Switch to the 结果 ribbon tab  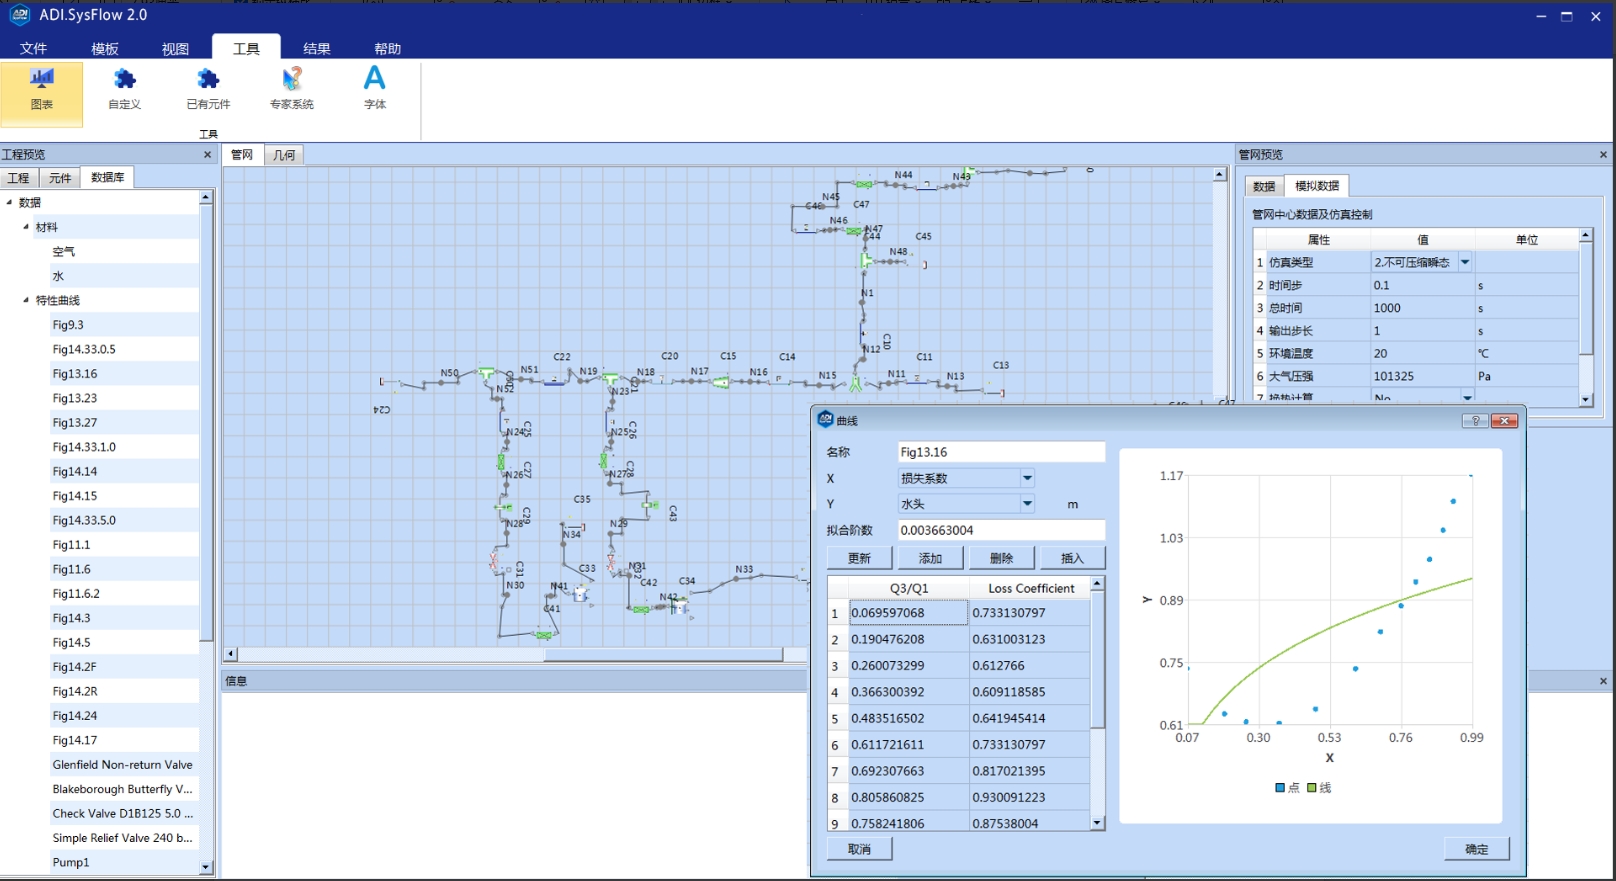point(317,48)
